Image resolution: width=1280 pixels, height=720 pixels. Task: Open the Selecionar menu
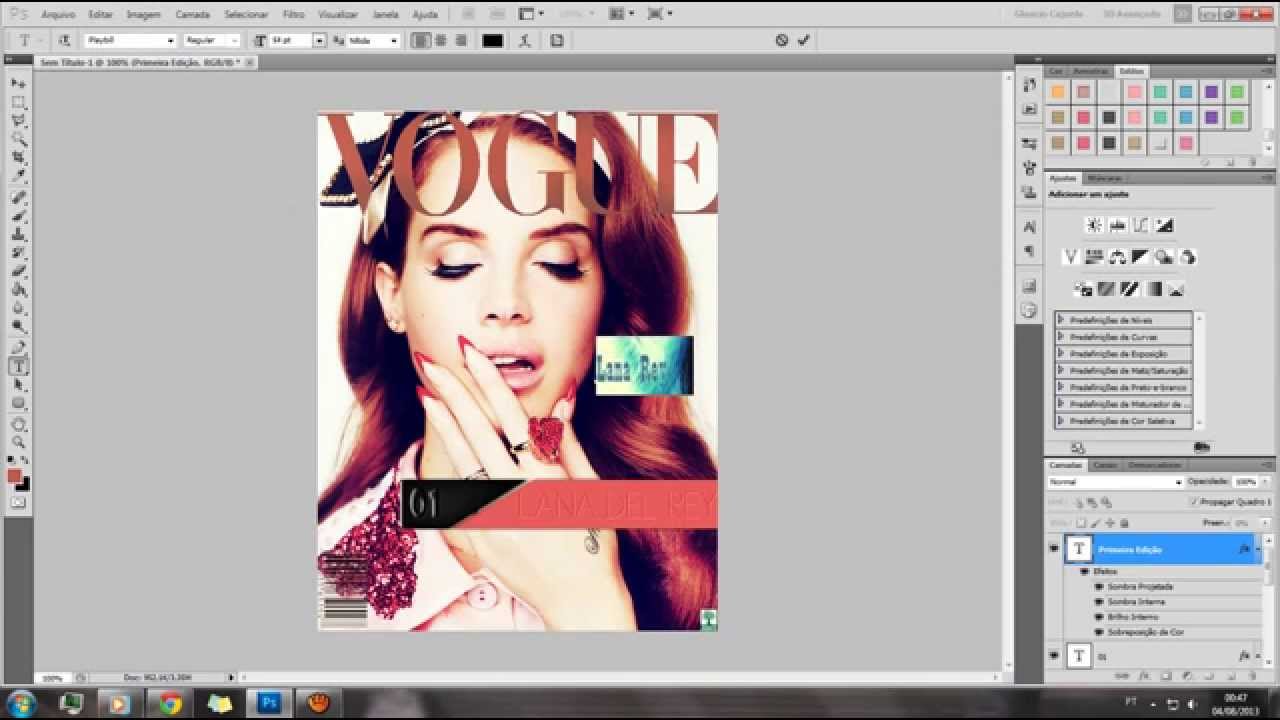click(246, 15)
